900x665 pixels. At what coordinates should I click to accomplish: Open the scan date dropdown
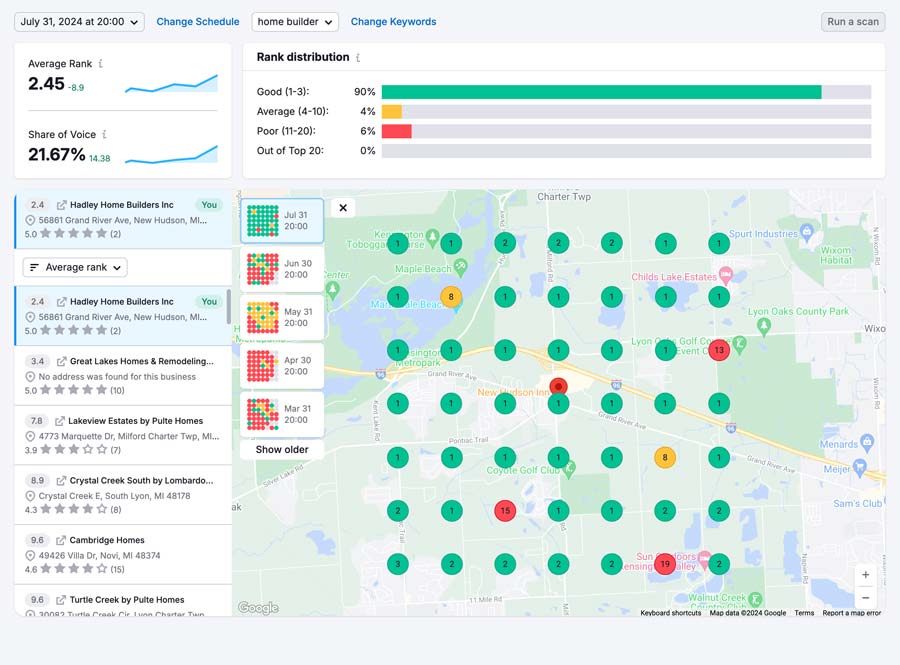tap(79, 22)
